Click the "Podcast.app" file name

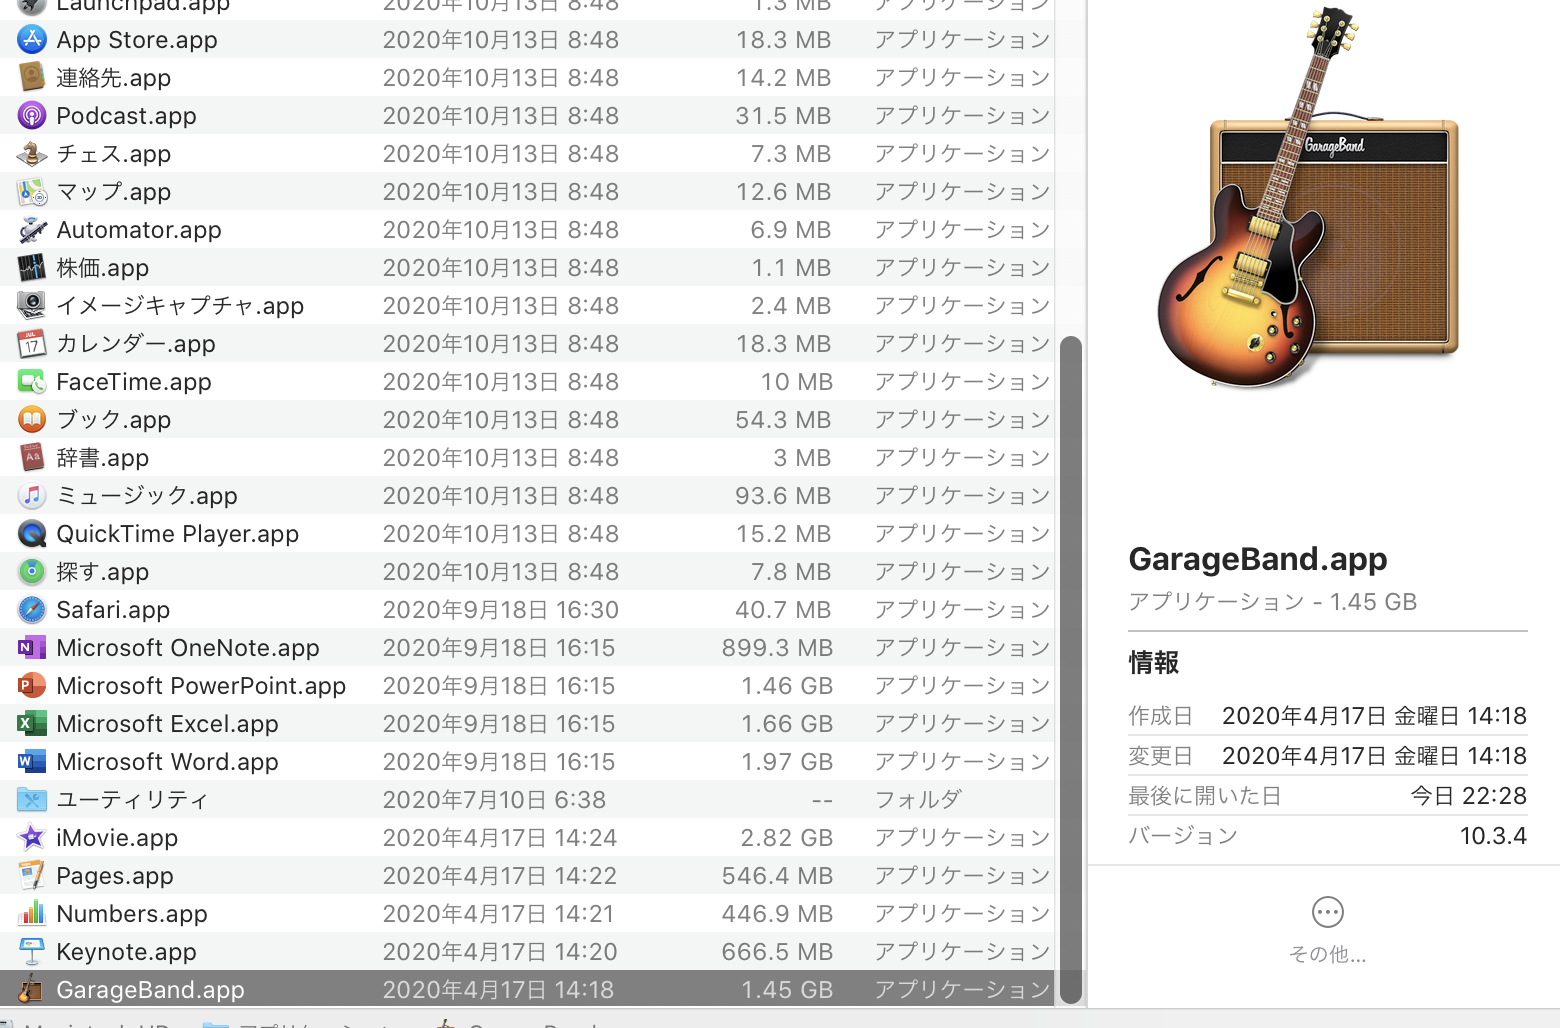point(126,116)
